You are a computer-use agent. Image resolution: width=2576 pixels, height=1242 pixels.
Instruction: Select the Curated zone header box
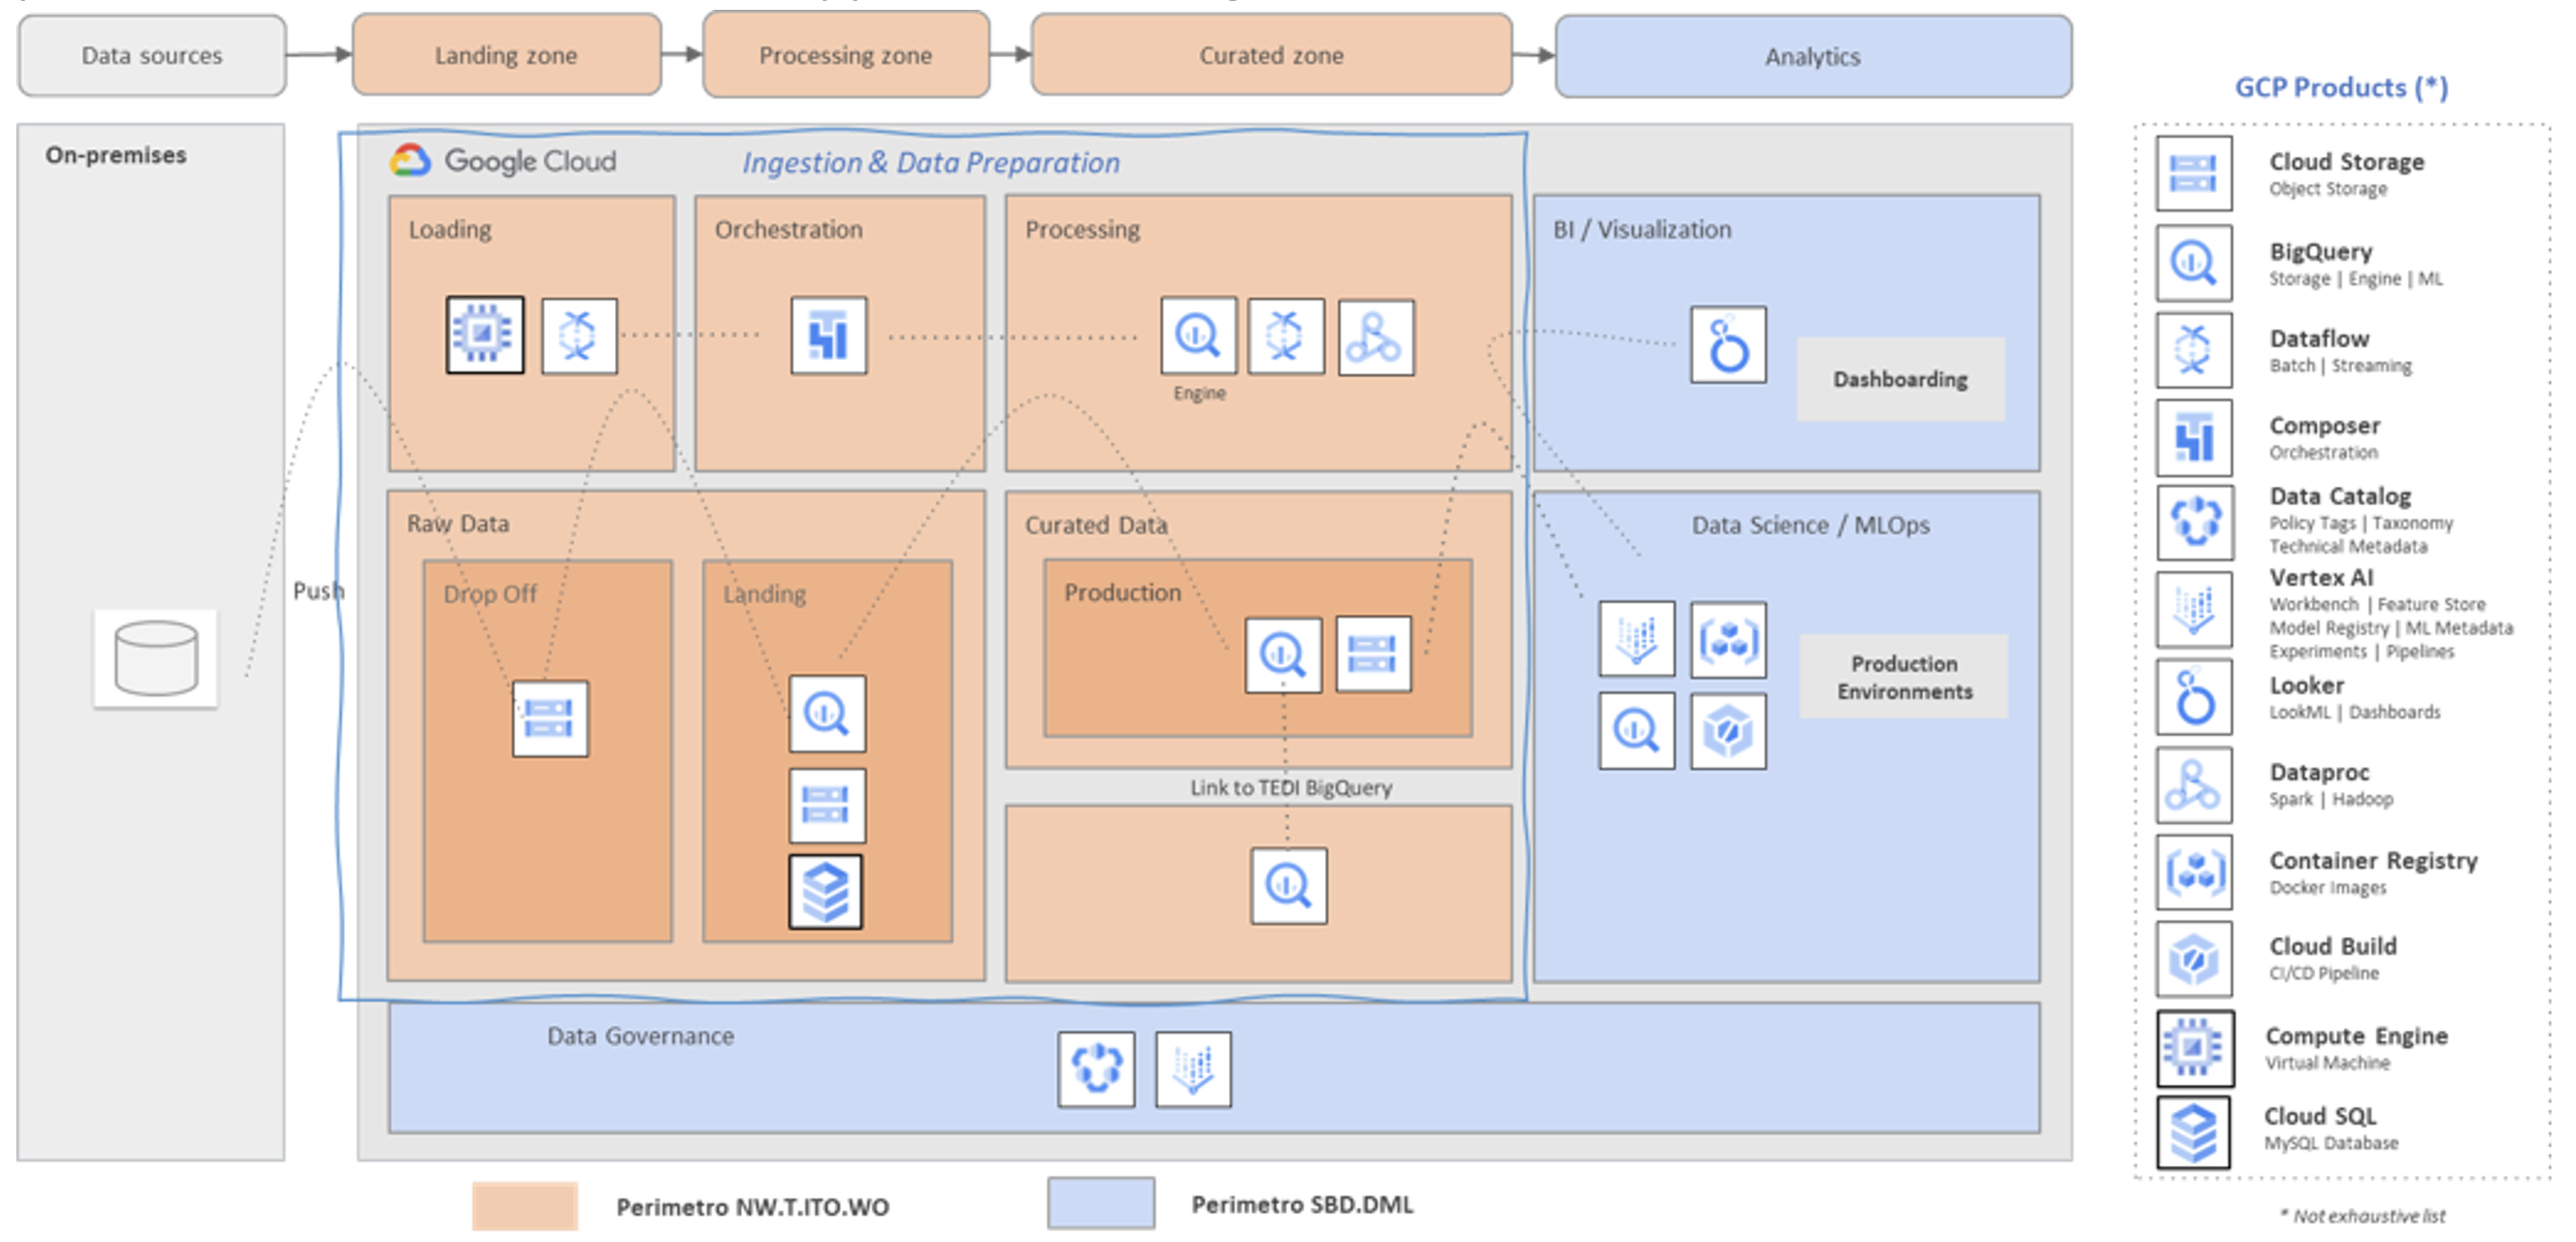[x=1272, y=55]
